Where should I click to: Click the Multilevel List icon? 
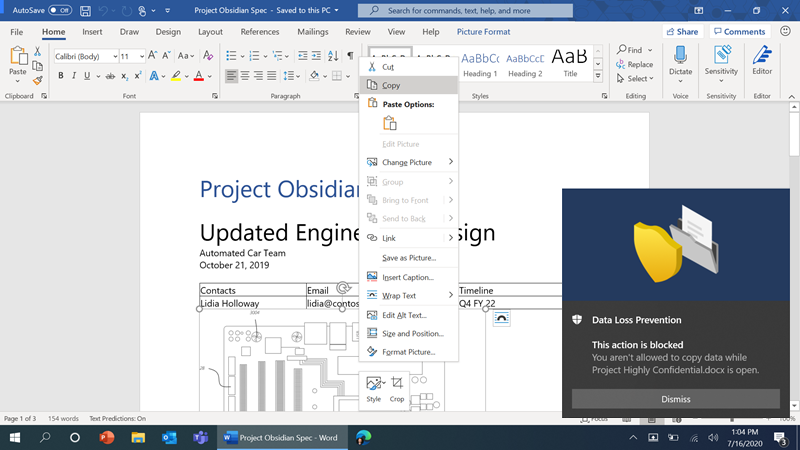tap(277, 56)
